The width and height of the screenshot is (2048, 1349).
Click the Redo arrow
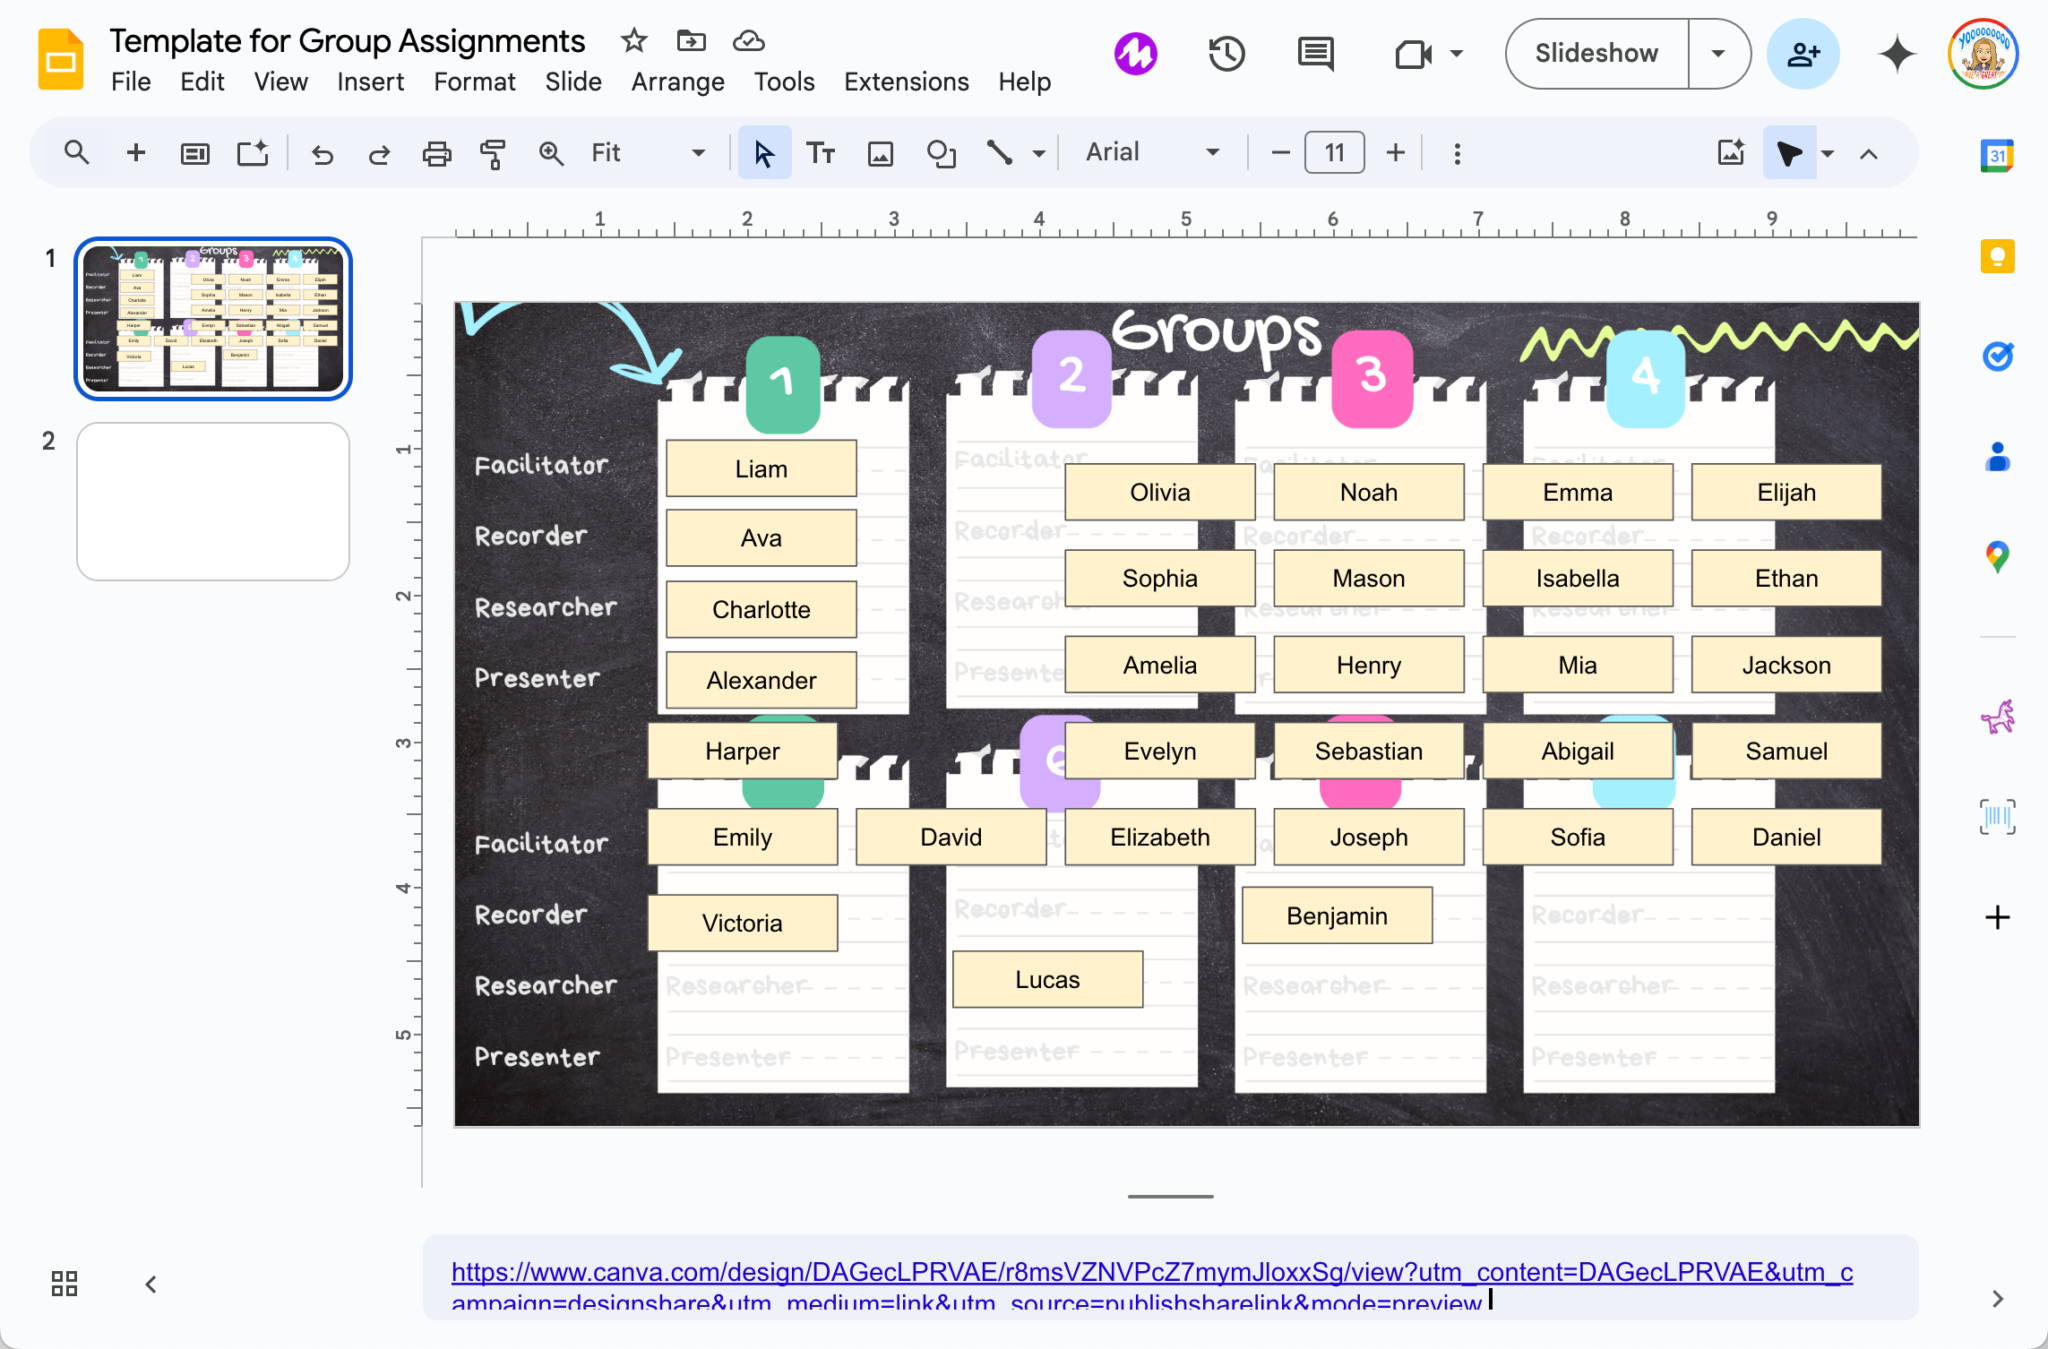tap(379, 154)
